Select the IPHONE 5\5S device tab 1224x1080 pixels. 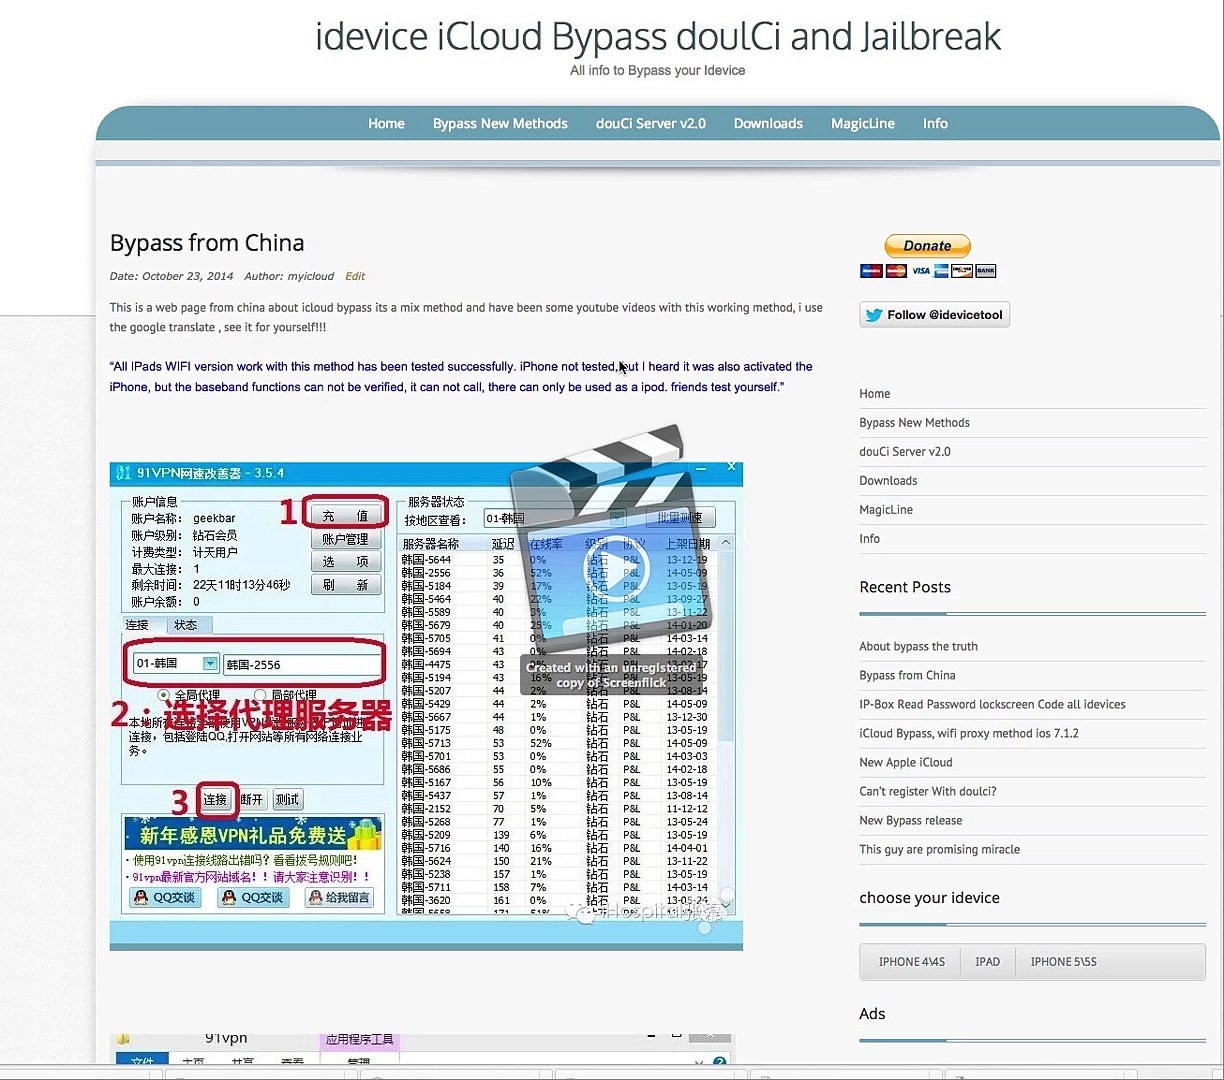click(x=1063, y=962)
